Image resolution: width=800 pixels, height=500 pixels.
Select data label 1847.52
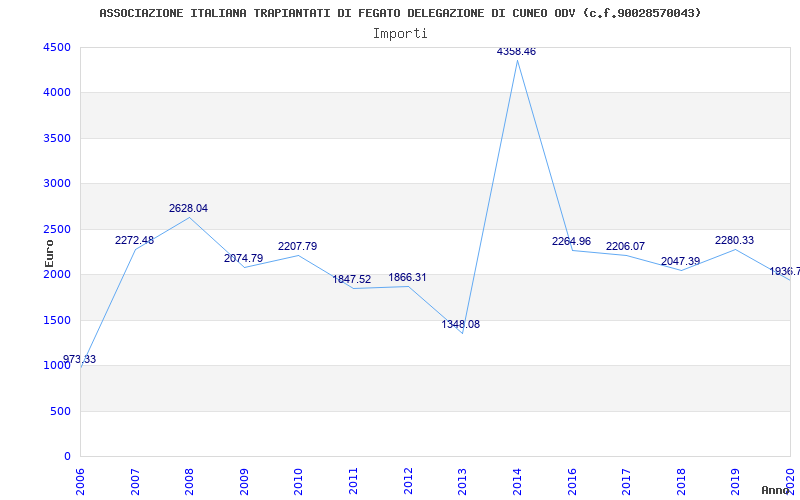coord(352,280)
